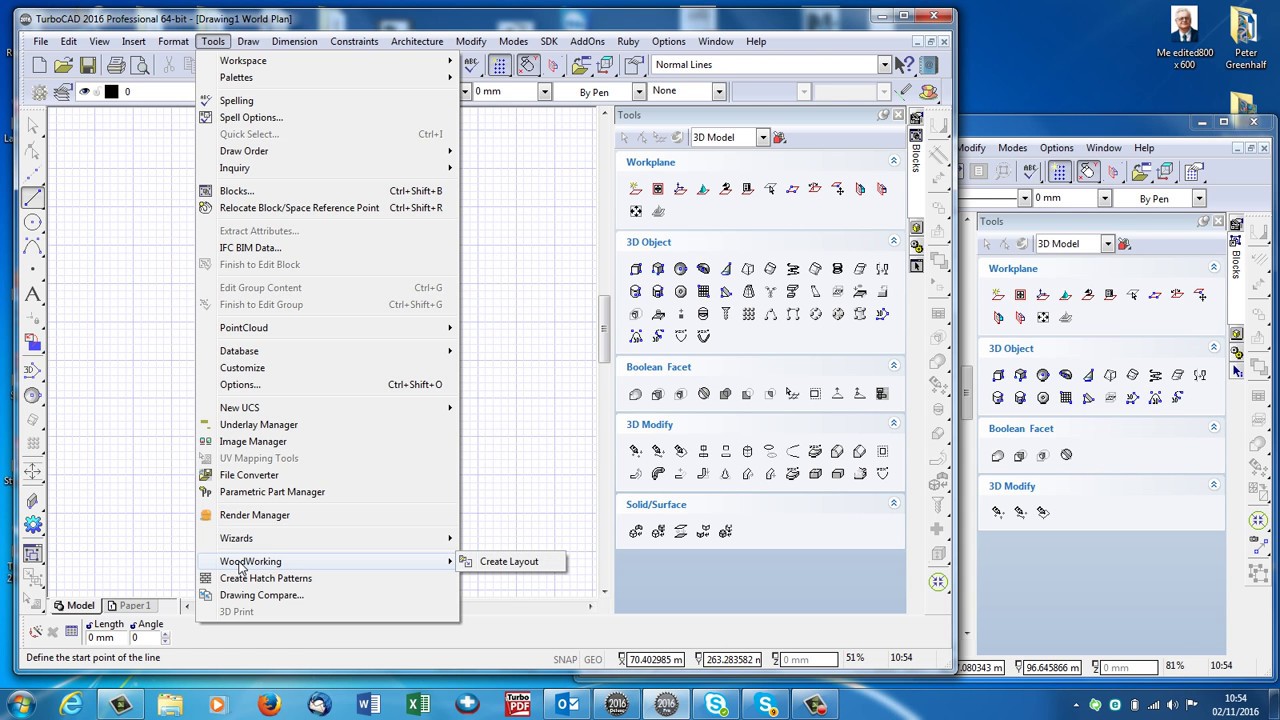Switch to the Paper 1 tab
Viewport: 1280px width, 720px height.
pyautogui.click(x=129, y=606)
